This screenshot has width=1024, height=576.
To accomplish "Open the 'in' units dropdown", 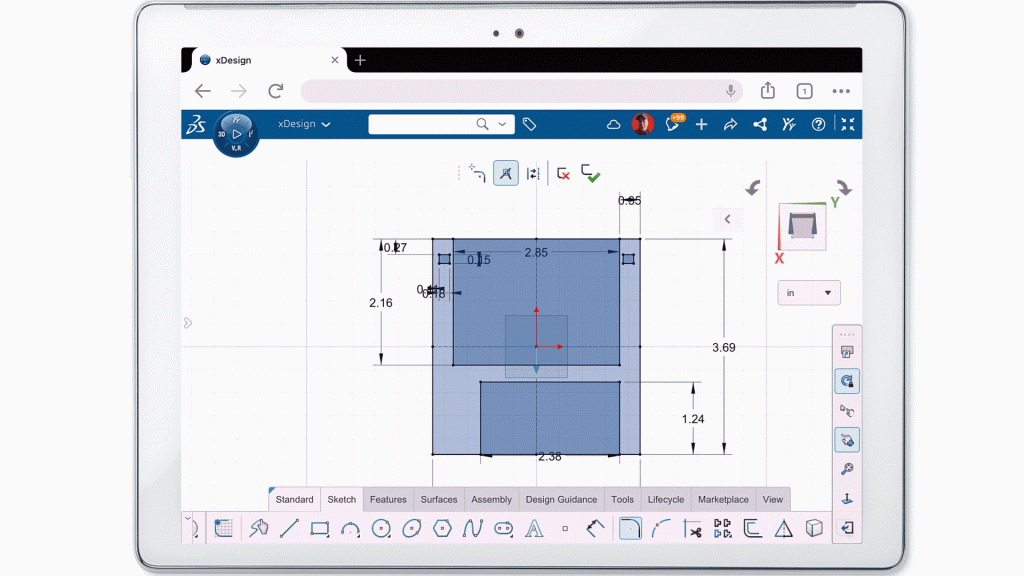I will (x=809, y=293).
